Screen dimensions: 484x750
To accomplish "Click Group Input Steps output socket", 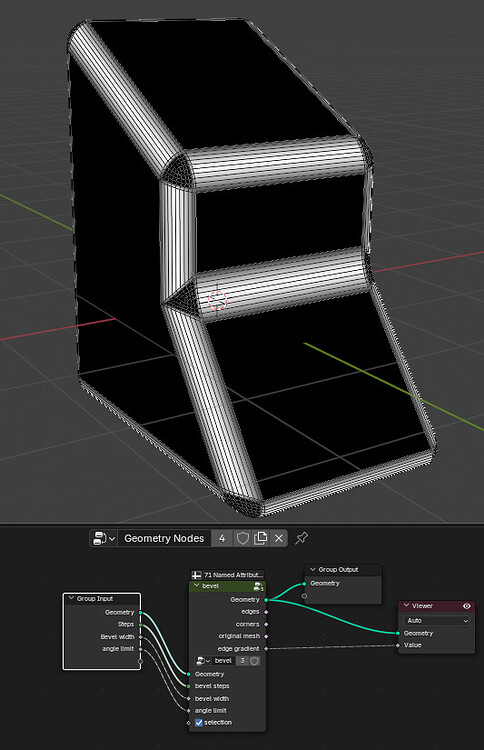I will tap(140, 625).
